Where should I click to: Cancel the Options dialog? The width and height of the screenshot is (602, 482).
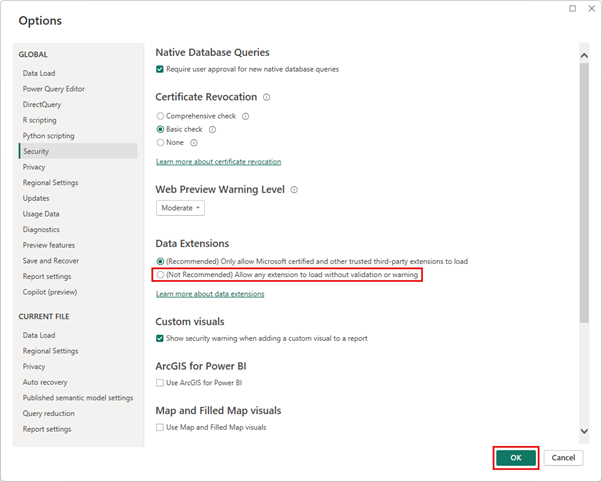[563, 458]
